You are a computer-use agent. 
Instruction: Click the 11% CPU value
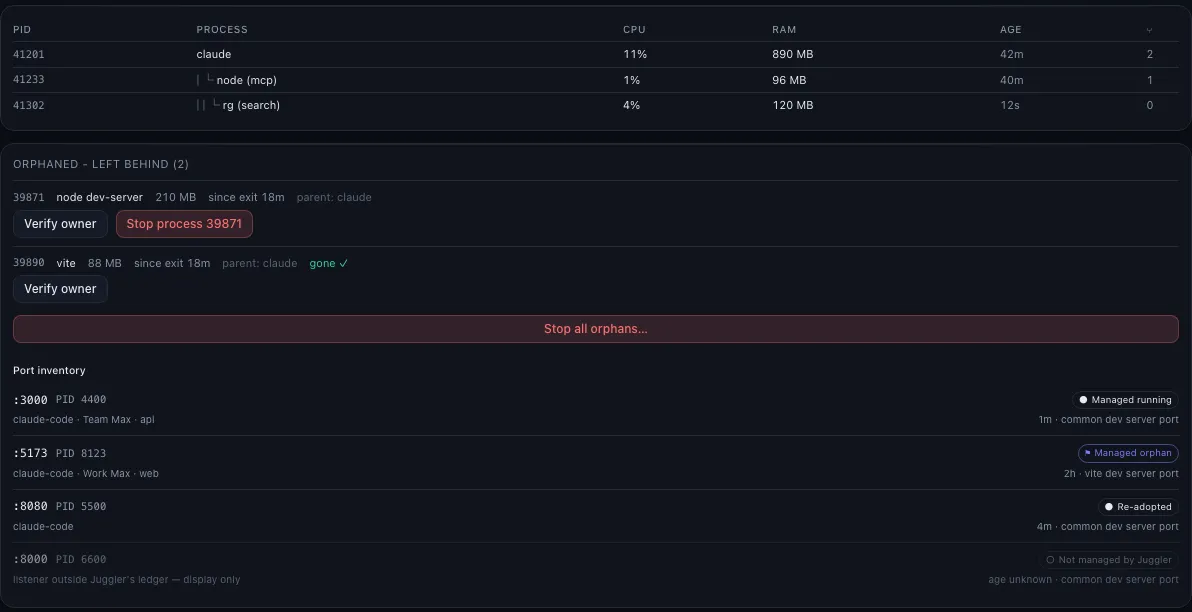pyautogui.click(x=634, y=55)
